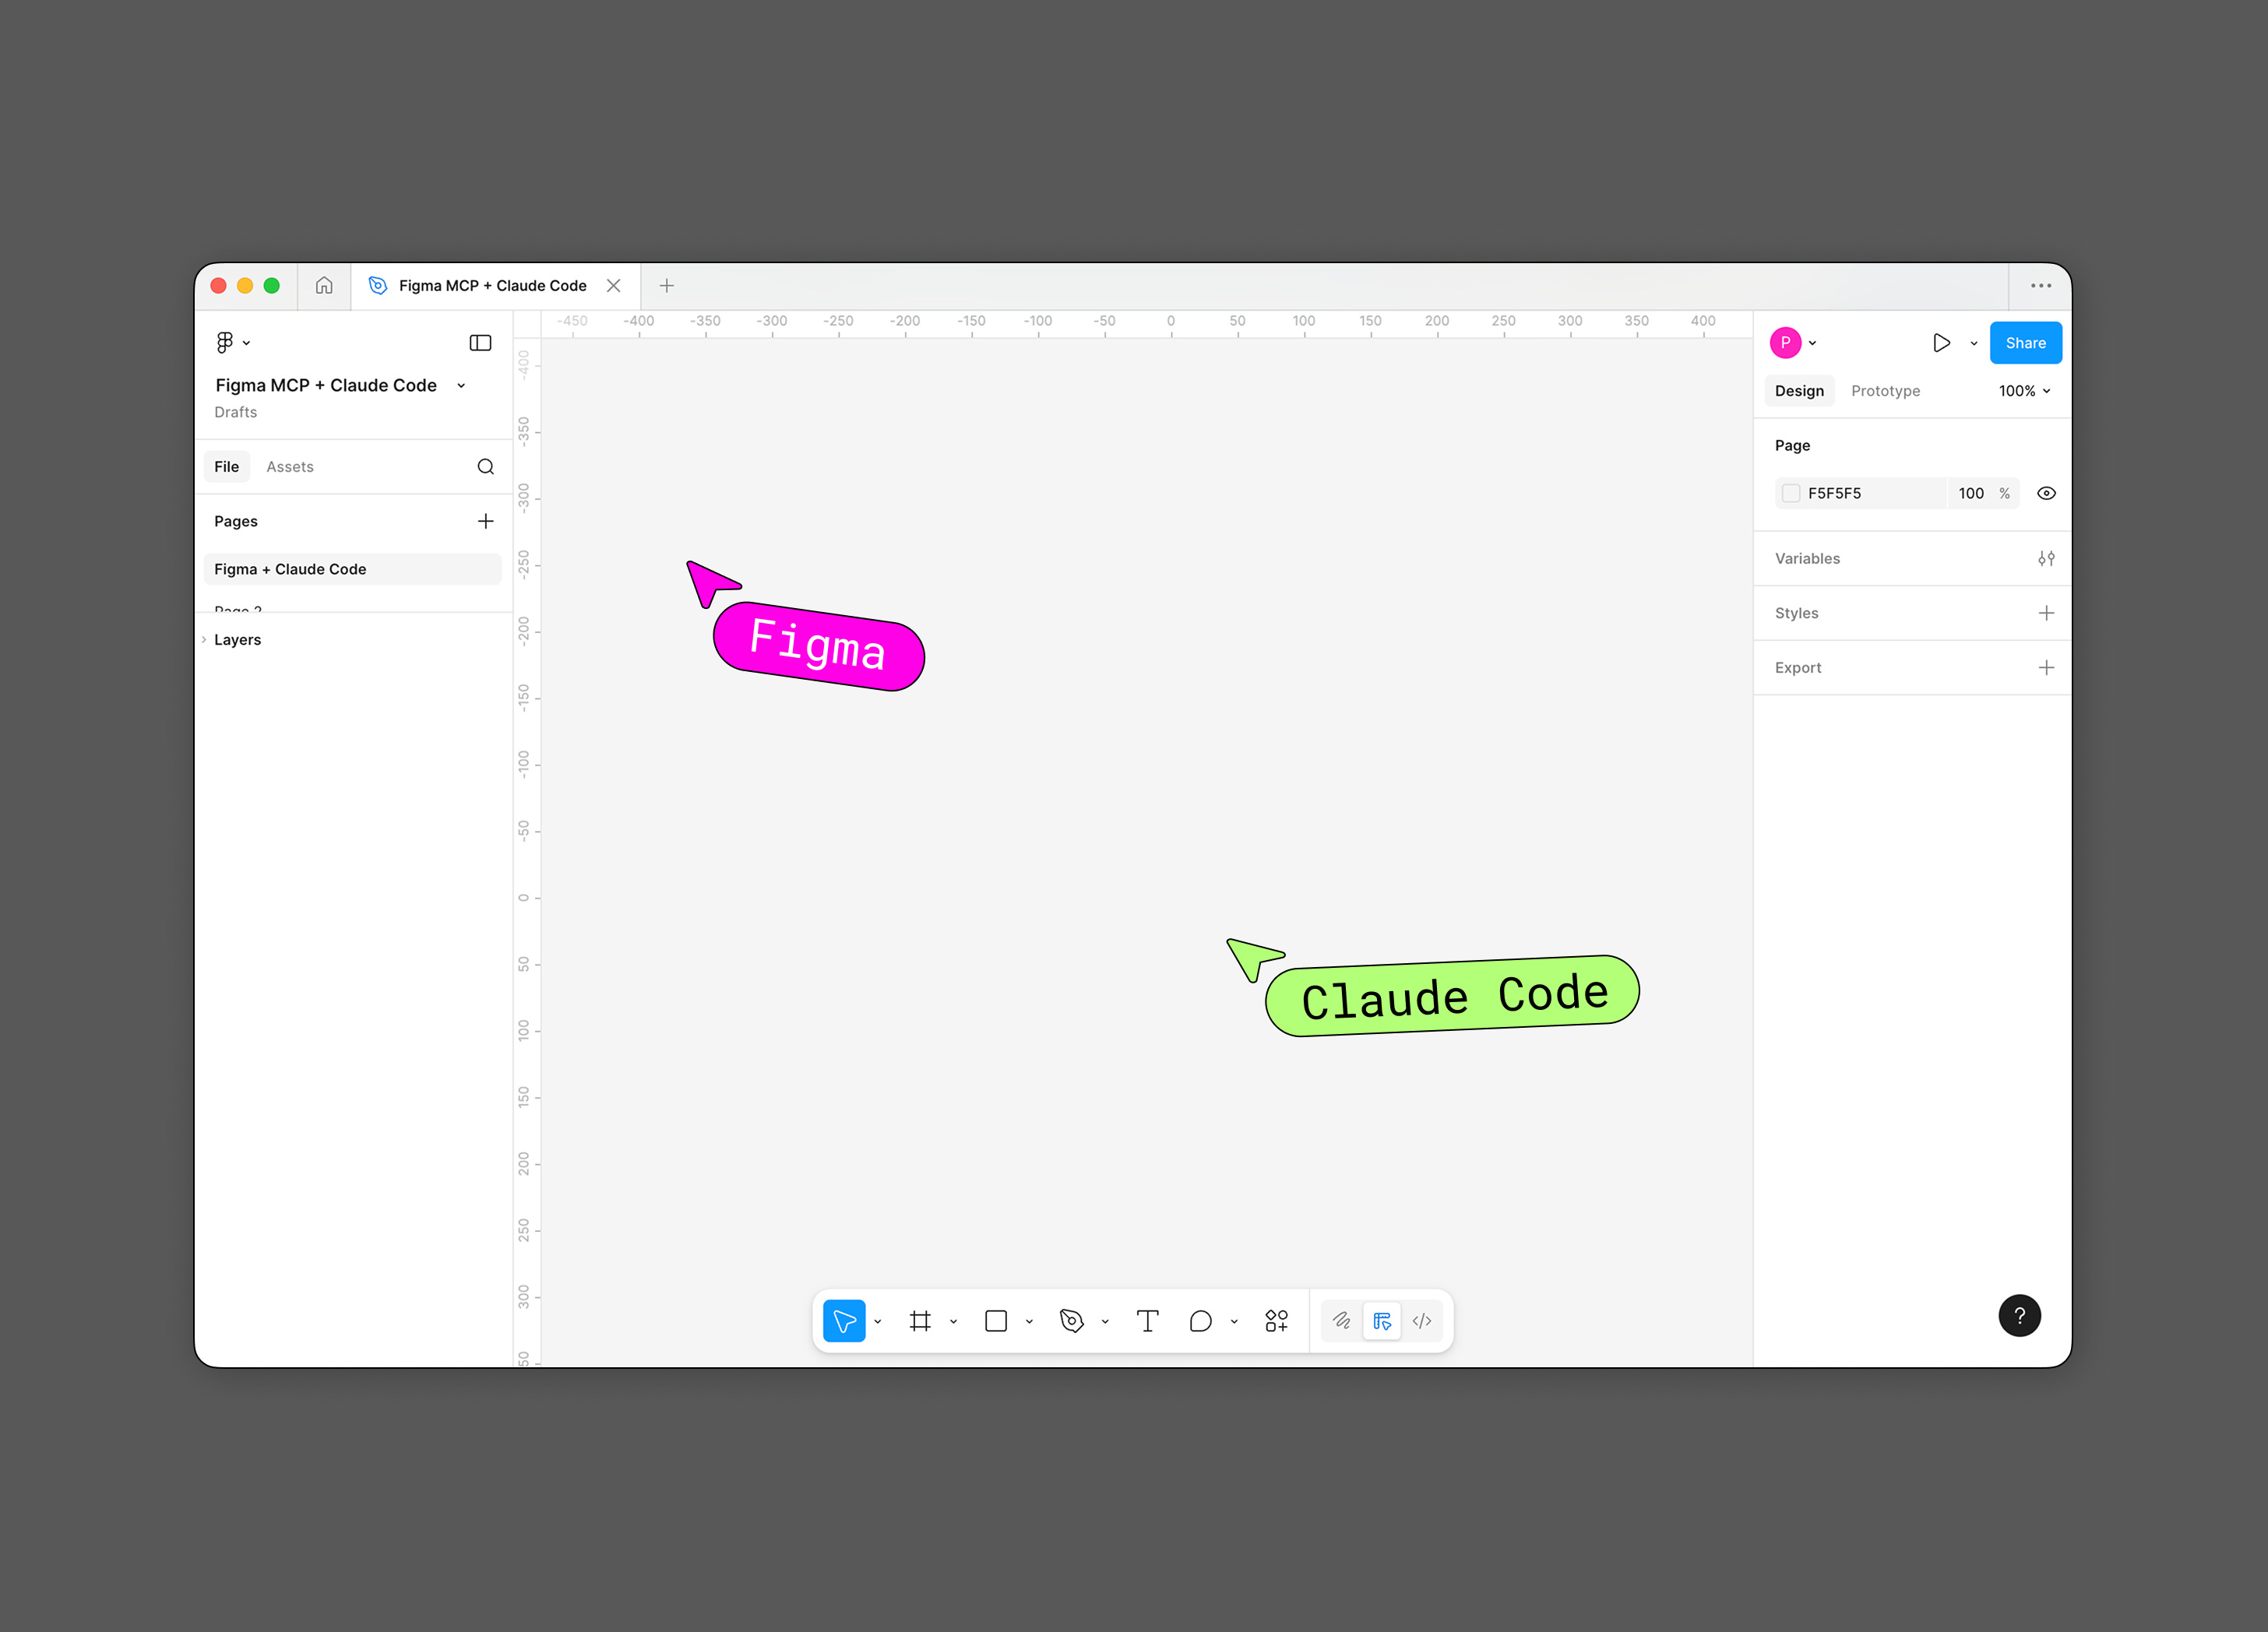Switch to Dev Mode toggle in toolbar
Image resolution: width=2268 pixels, height=1632 pixels.
tap(1422, 1321)
